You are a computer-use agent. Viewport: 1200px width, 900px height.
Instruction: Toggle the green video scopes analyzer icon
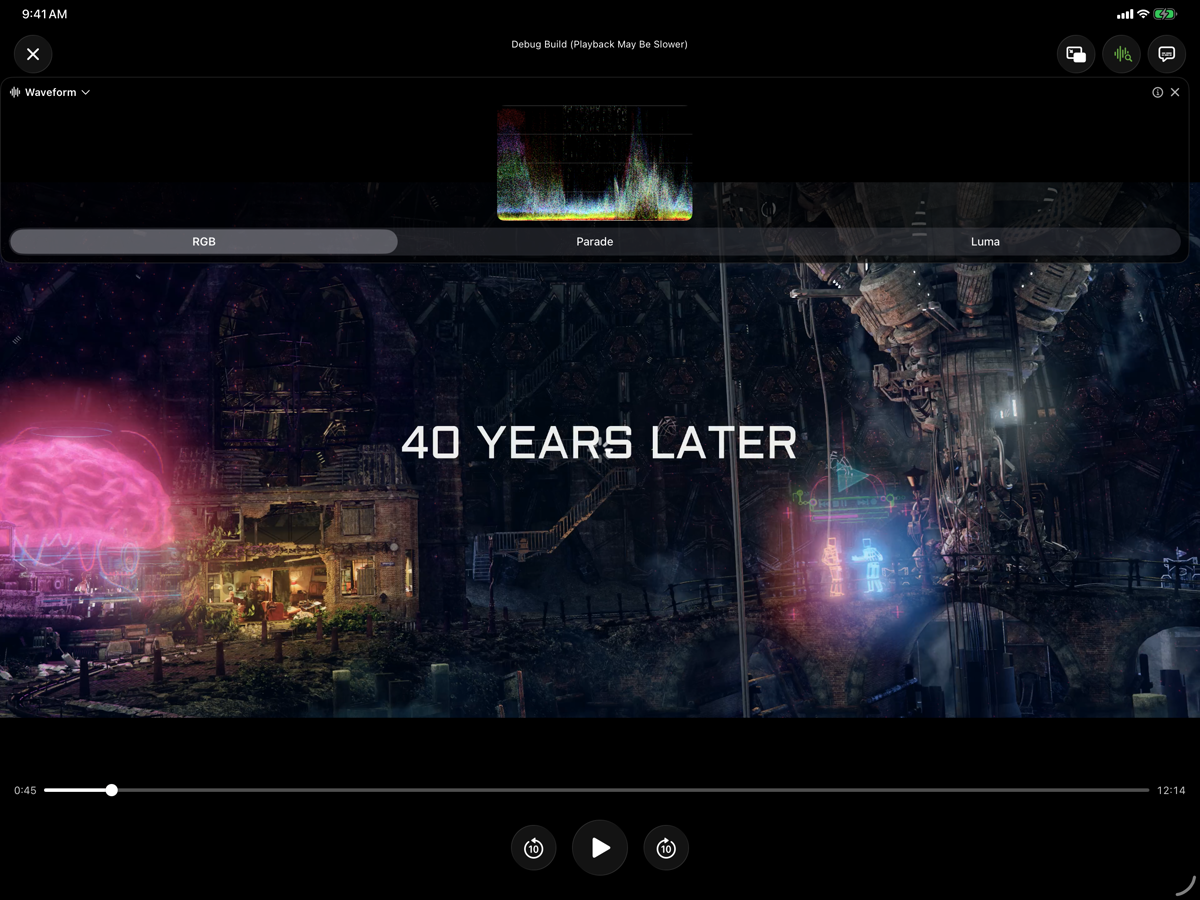pos(1122,54)
